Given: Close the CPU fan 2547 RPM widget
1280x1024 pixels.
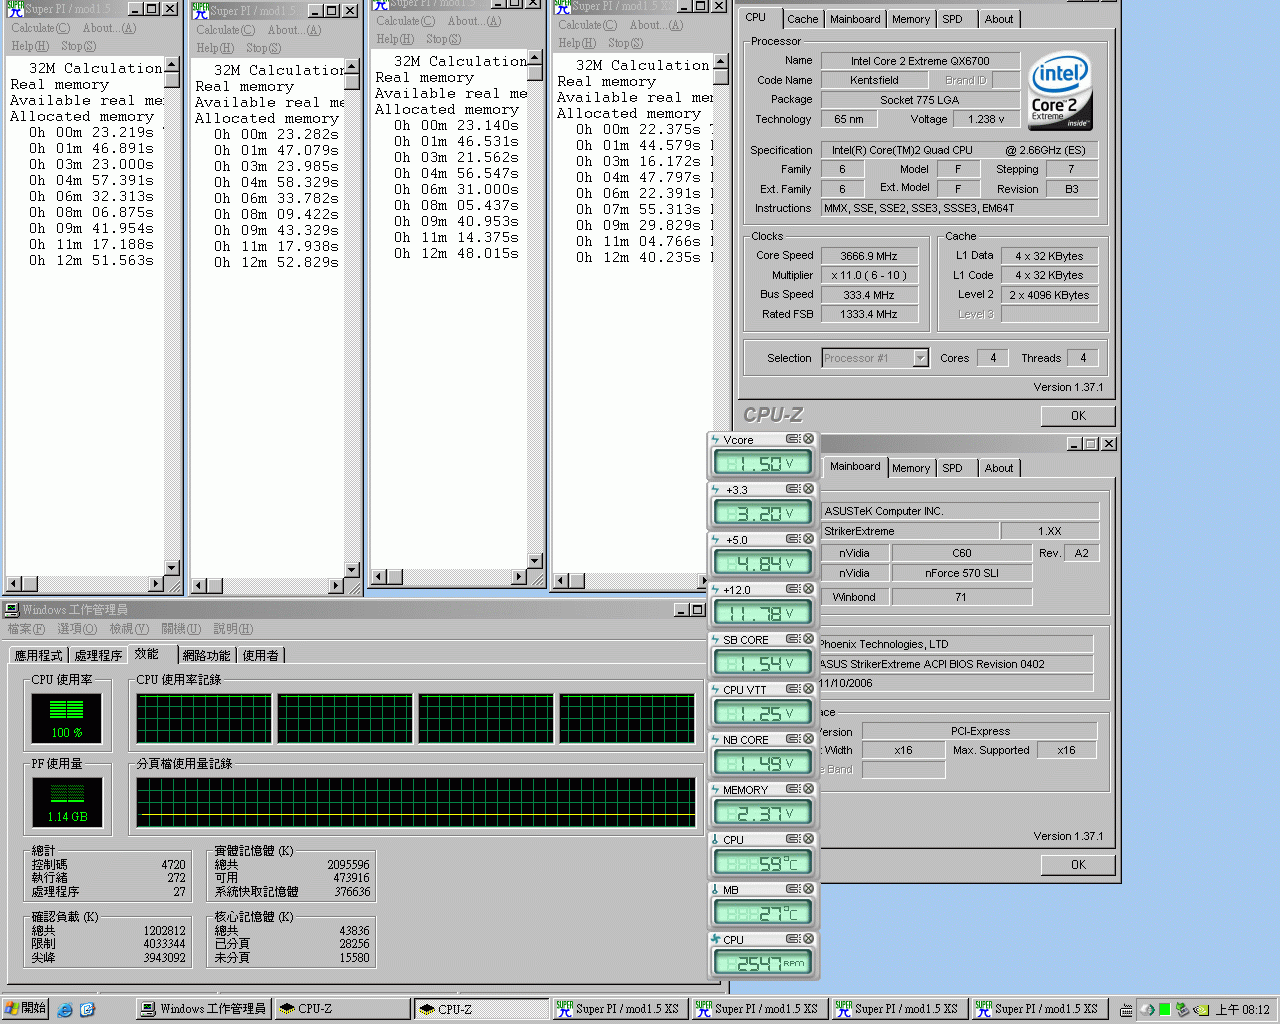Looking at the screenshot, I should tap(808, 939).
